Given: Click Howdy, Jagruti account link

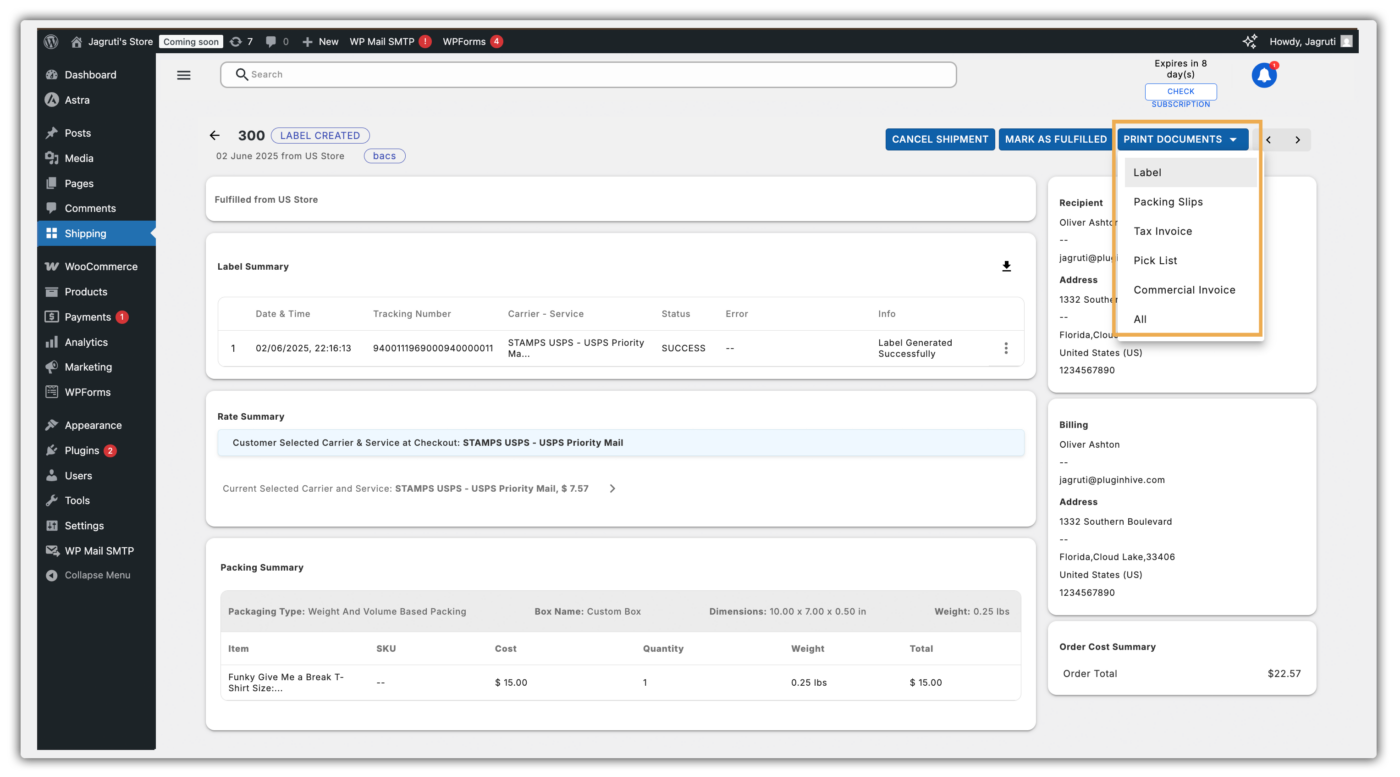Looking at the screenshot, I should tap(1302, 42).
